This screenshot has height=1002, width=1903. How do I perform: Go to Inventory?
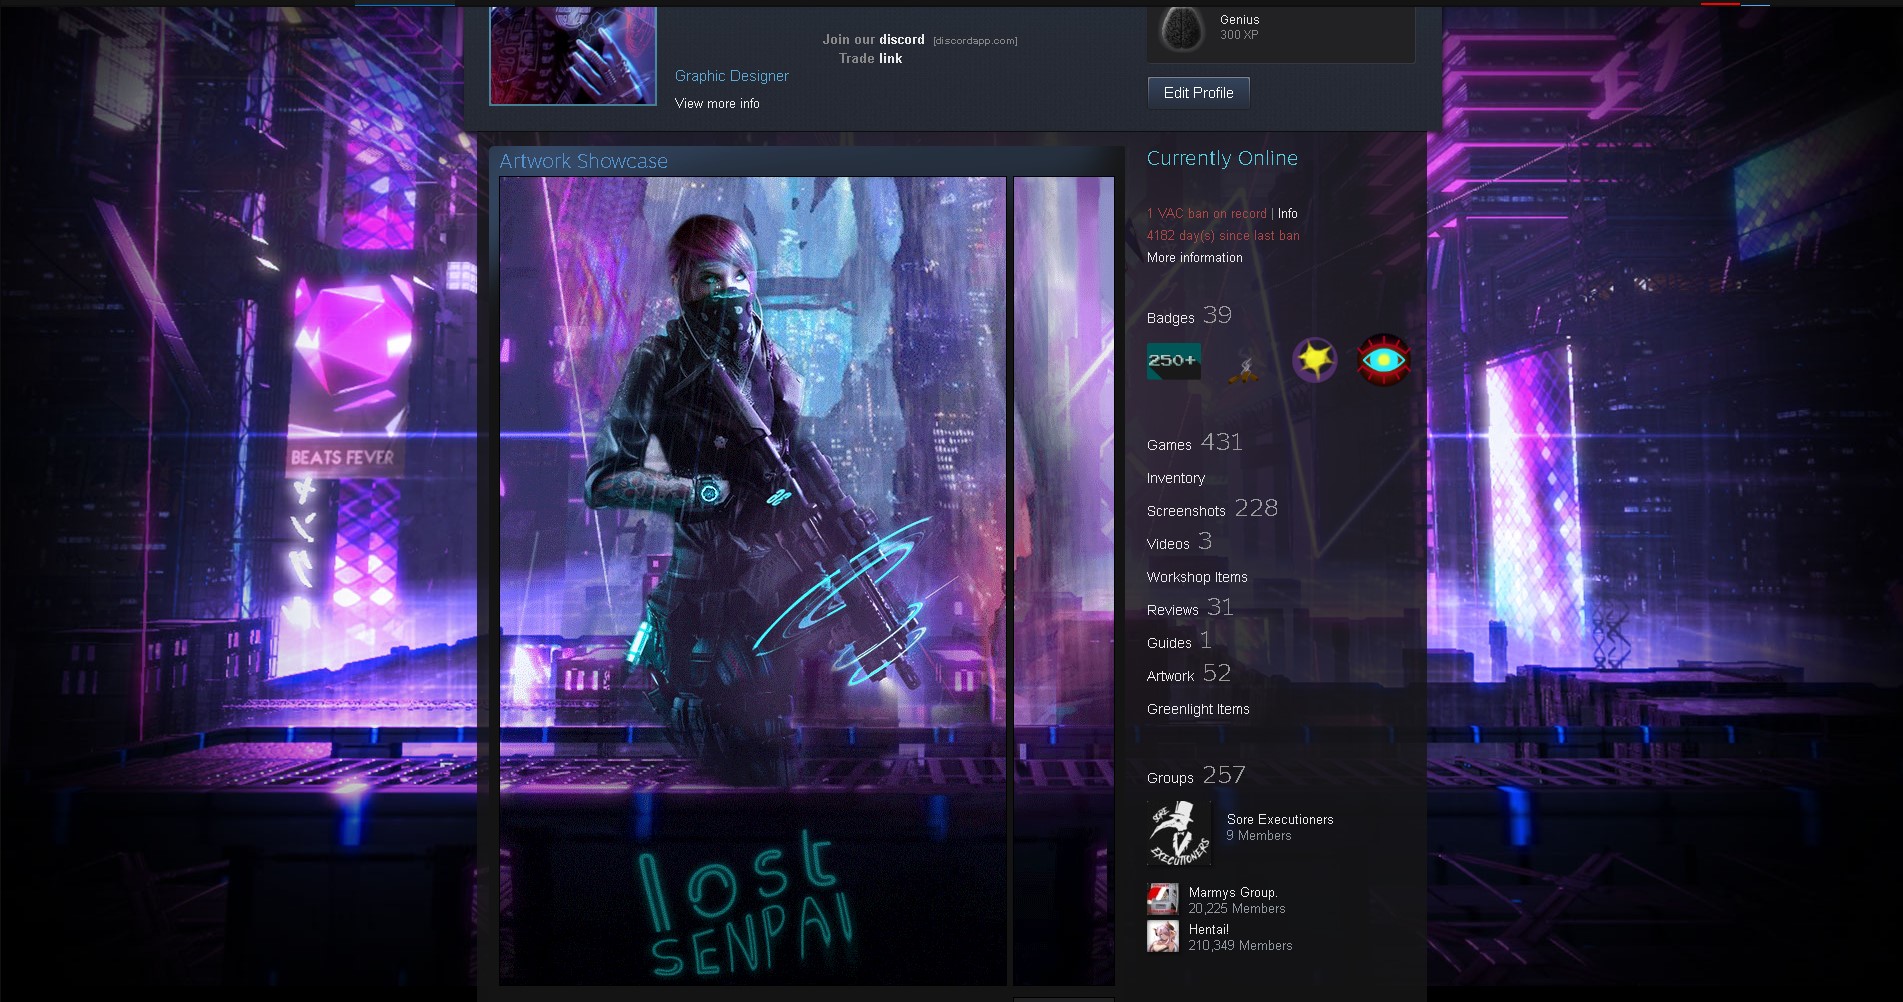pos(1176,478)
